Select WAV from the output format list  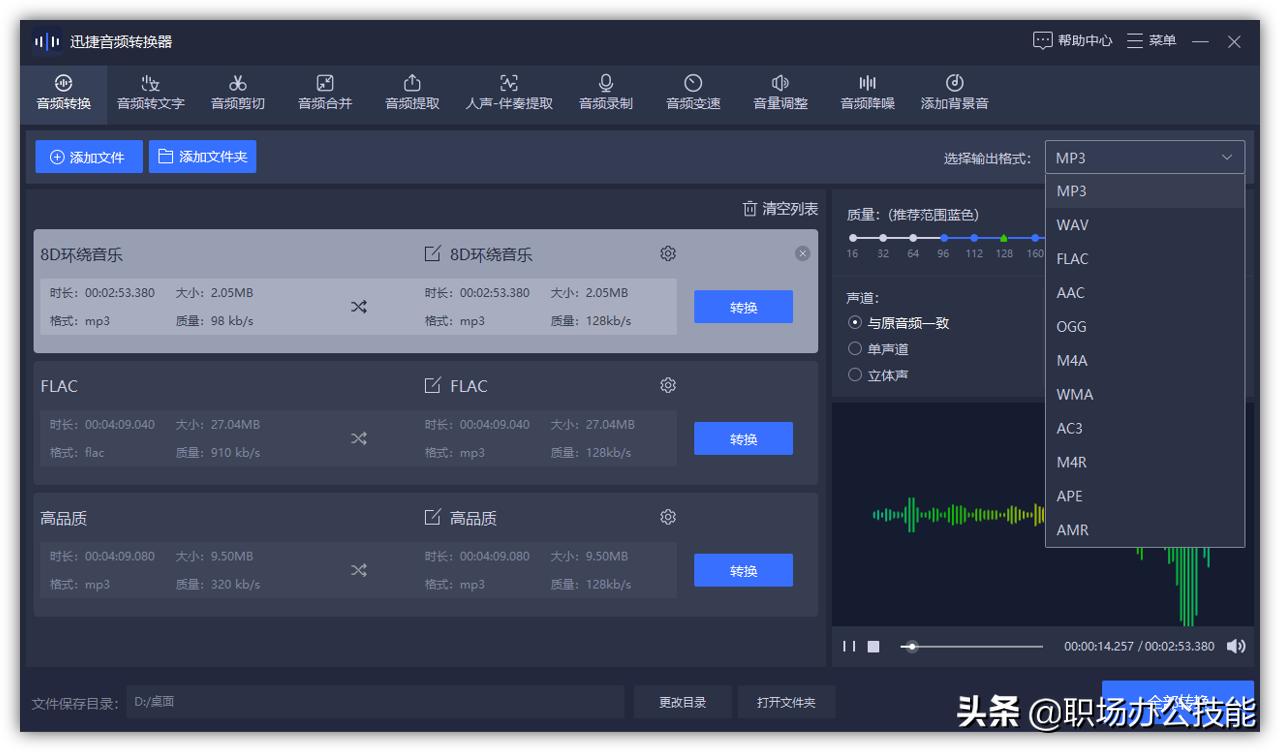coord(1072,225)
